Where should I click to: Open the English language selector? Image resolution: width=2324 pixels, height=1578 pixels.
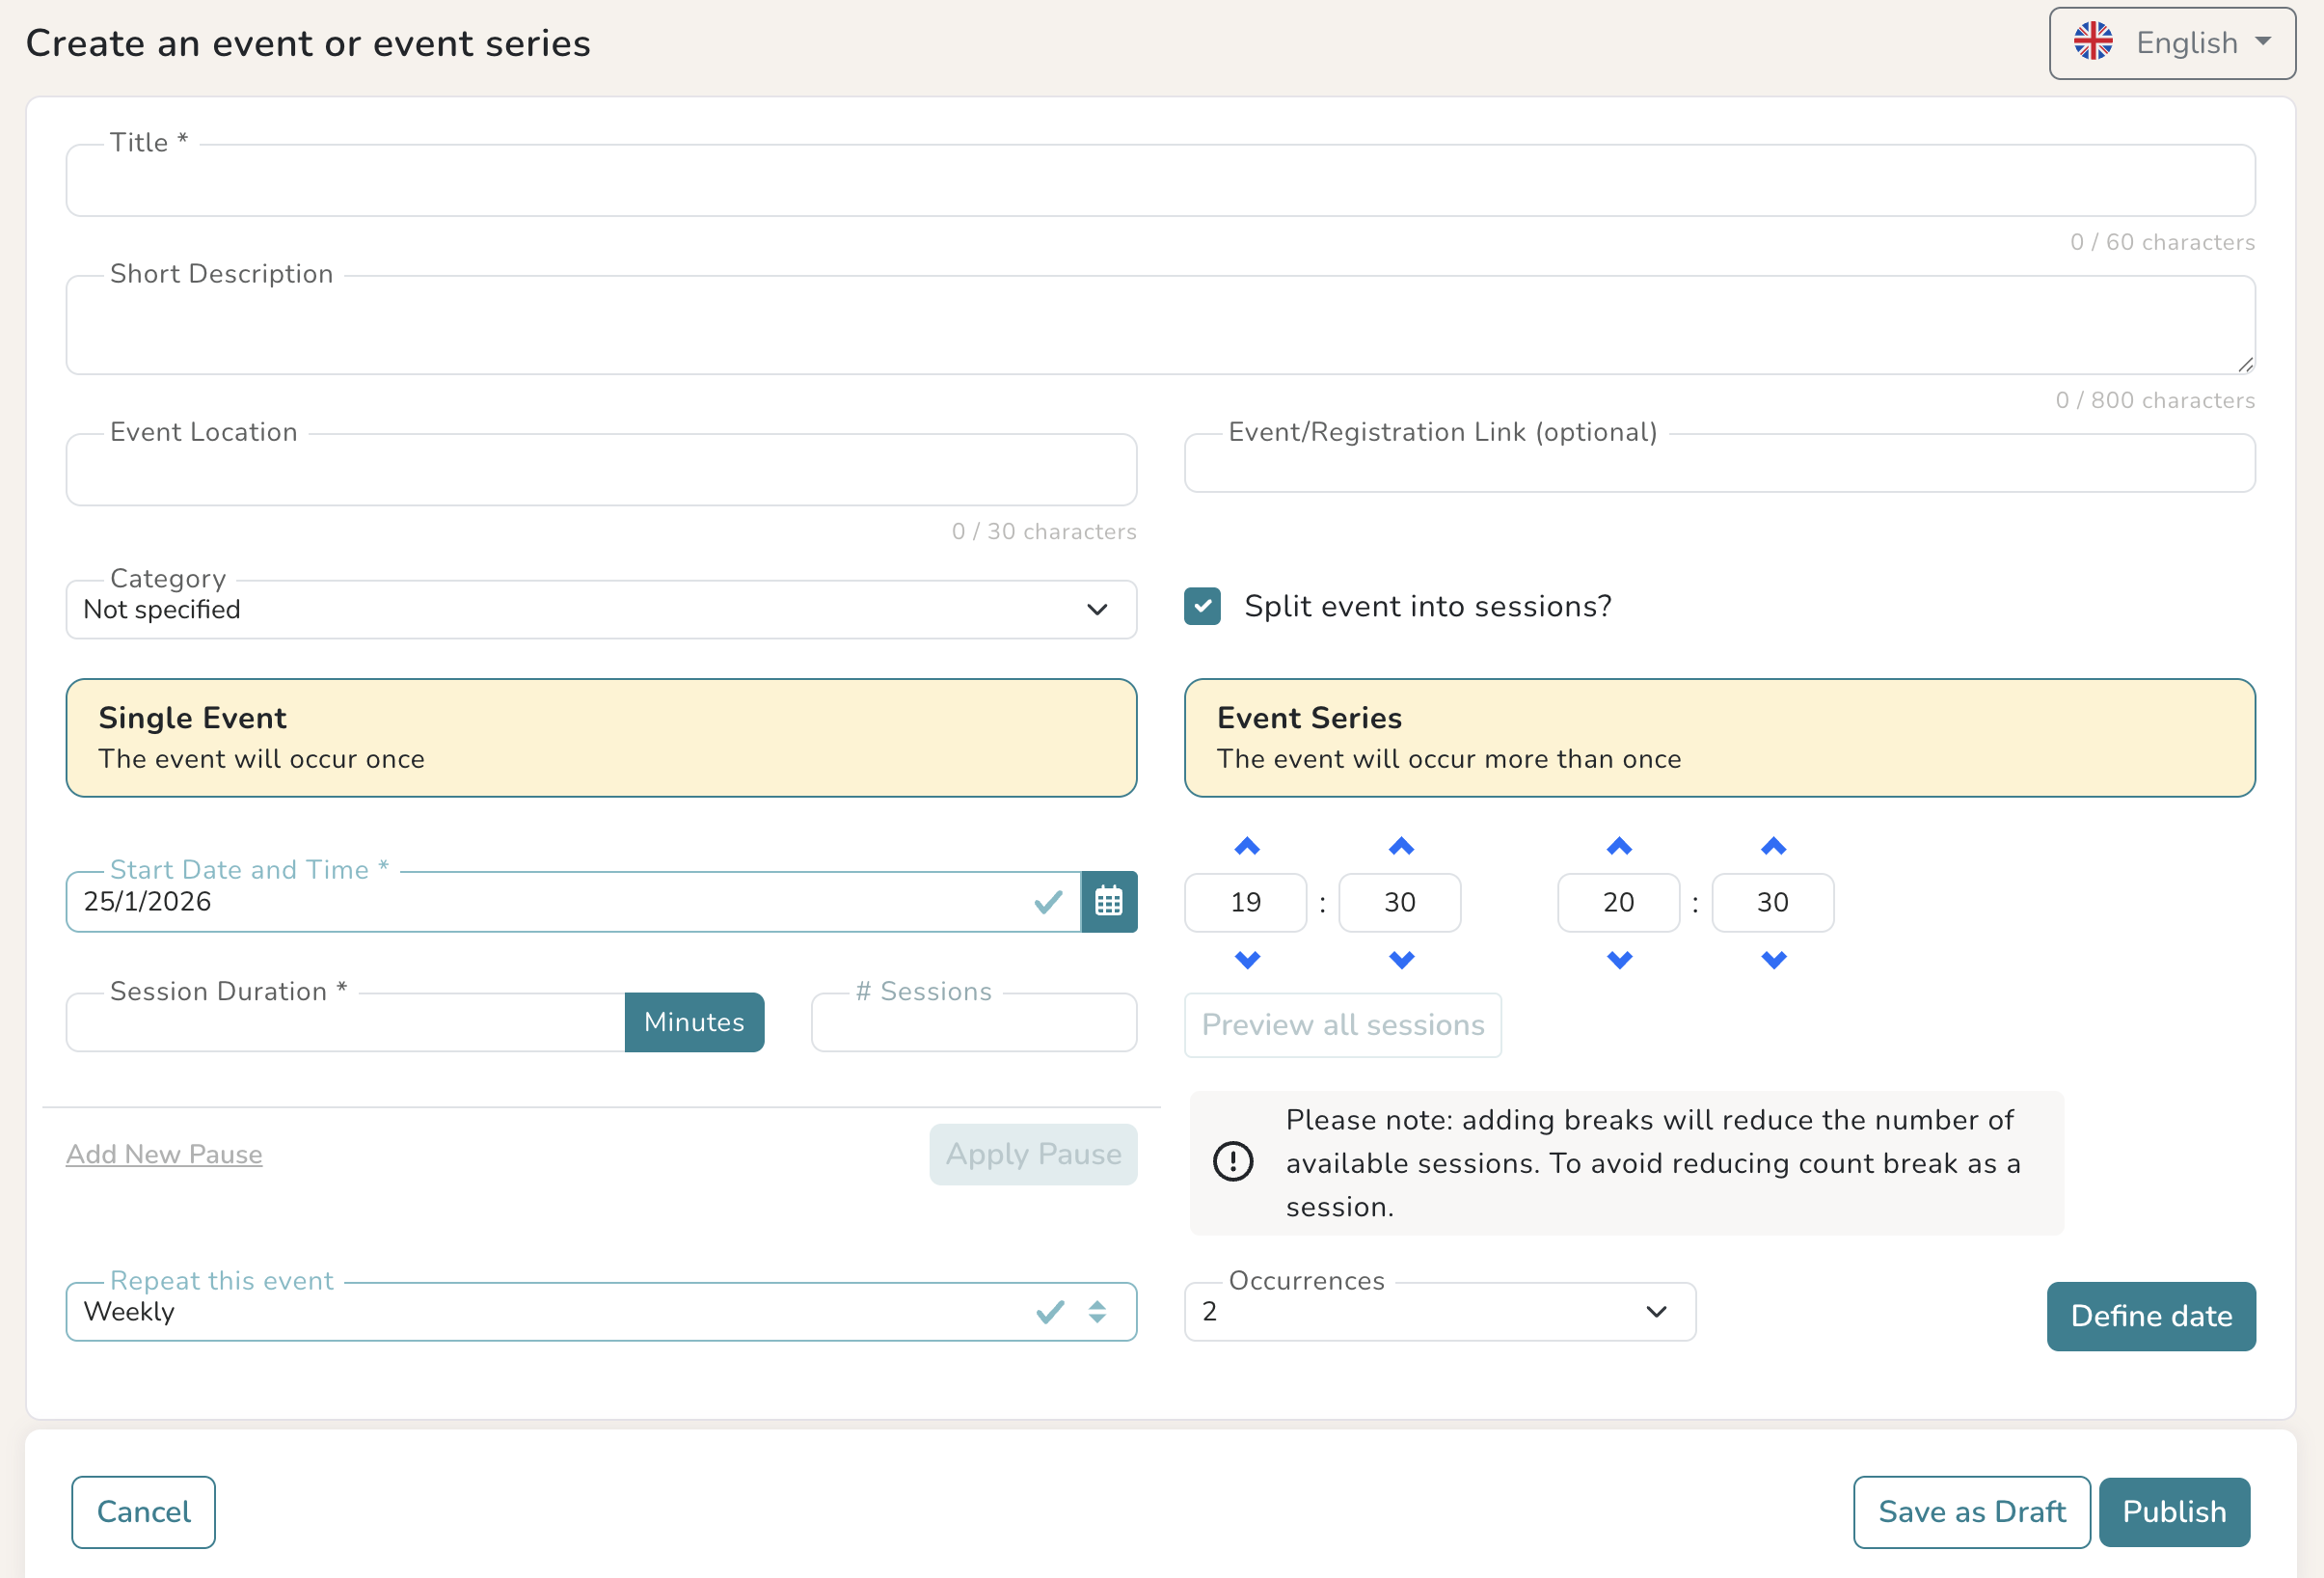(x=2171, y=43)
